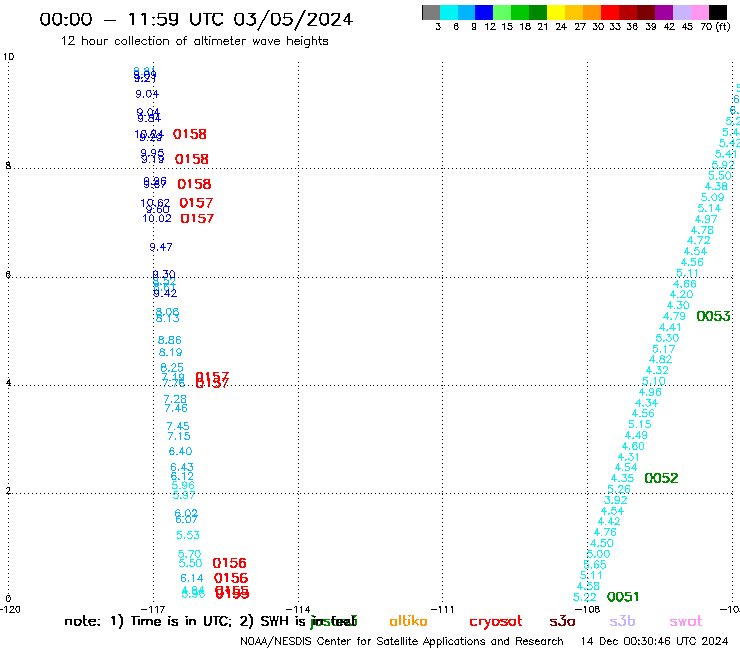The width and height of the screenshot is (740, 650).
Task: Click the wave height value '5.65'
Action: click(595, 565)
